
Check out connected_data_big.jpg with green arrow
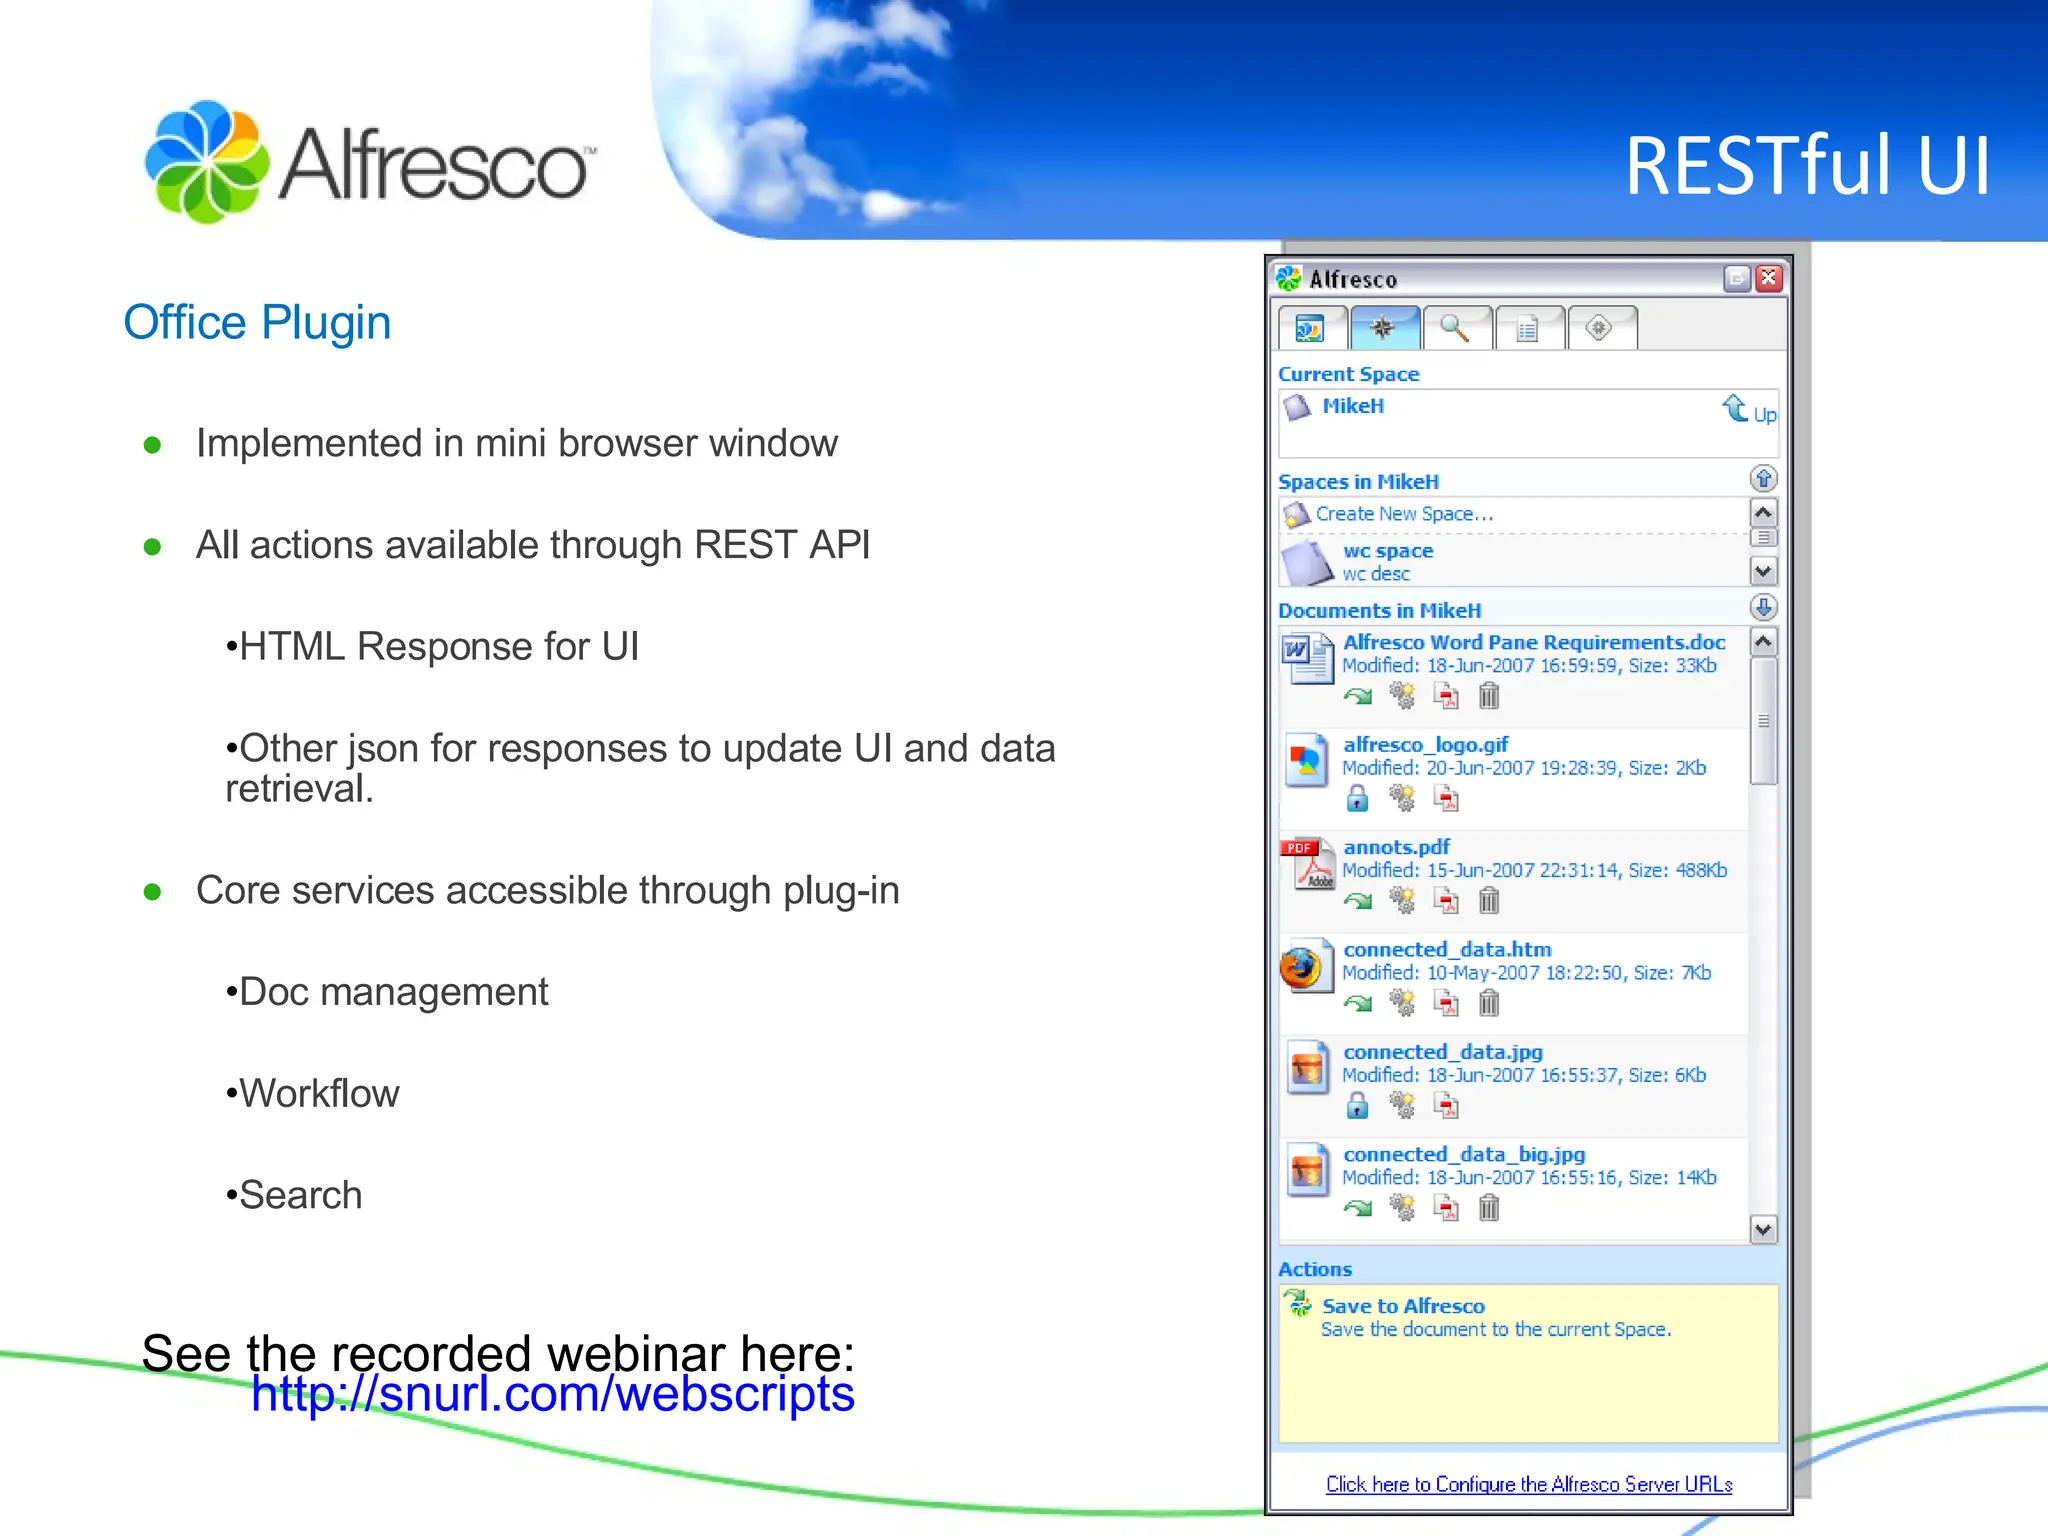pyautogui.click(x=1358, y=1208)
